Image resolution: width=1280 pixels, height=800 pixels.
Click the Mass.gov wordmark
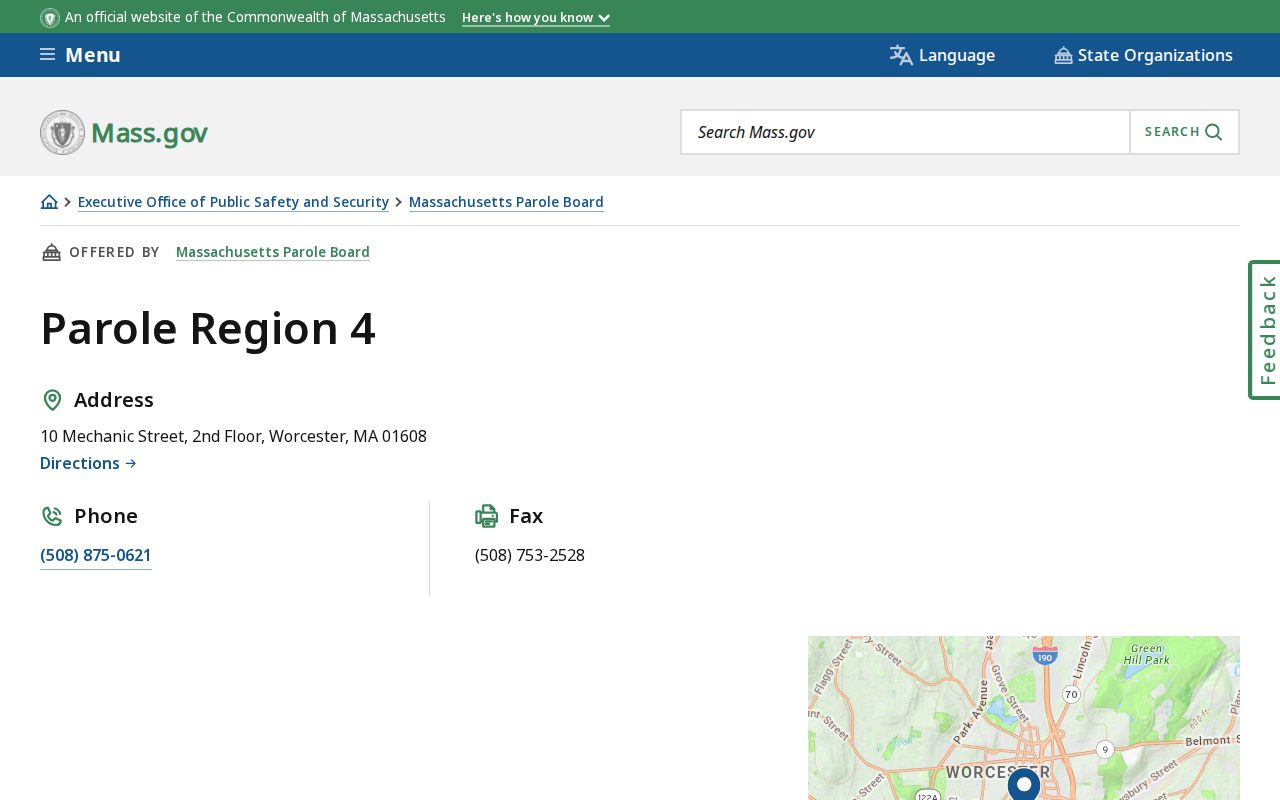[149, 133]
